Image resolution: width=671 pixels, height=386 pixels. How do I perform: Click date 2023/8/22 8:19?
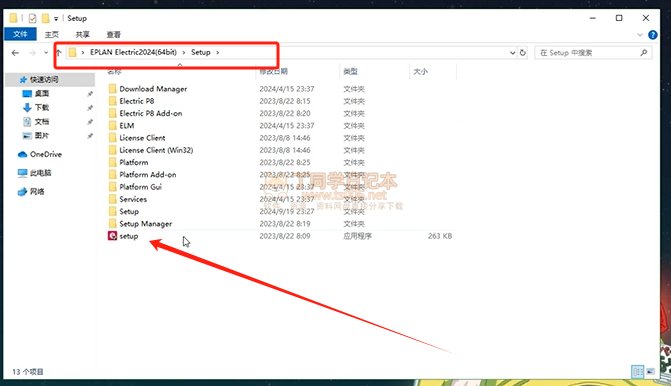(285, 224)
